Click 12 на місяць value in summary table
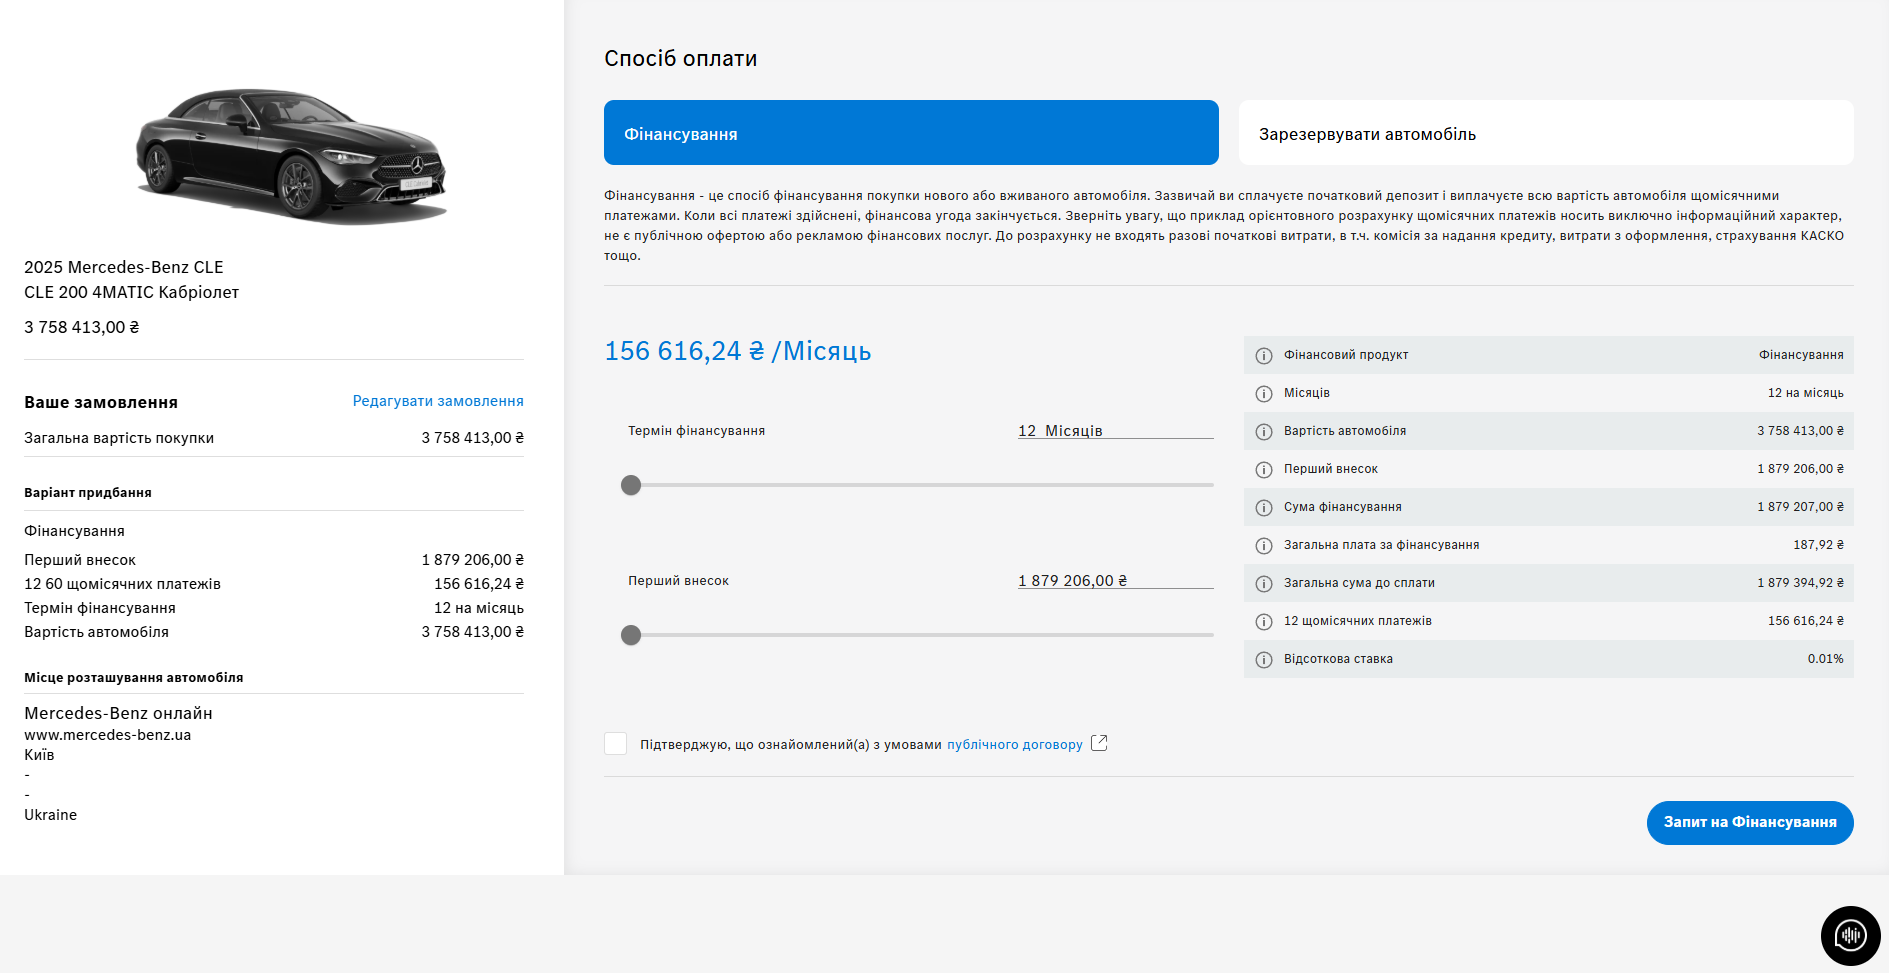Screen dimensions: 1889x973 tap(1805, 393)
